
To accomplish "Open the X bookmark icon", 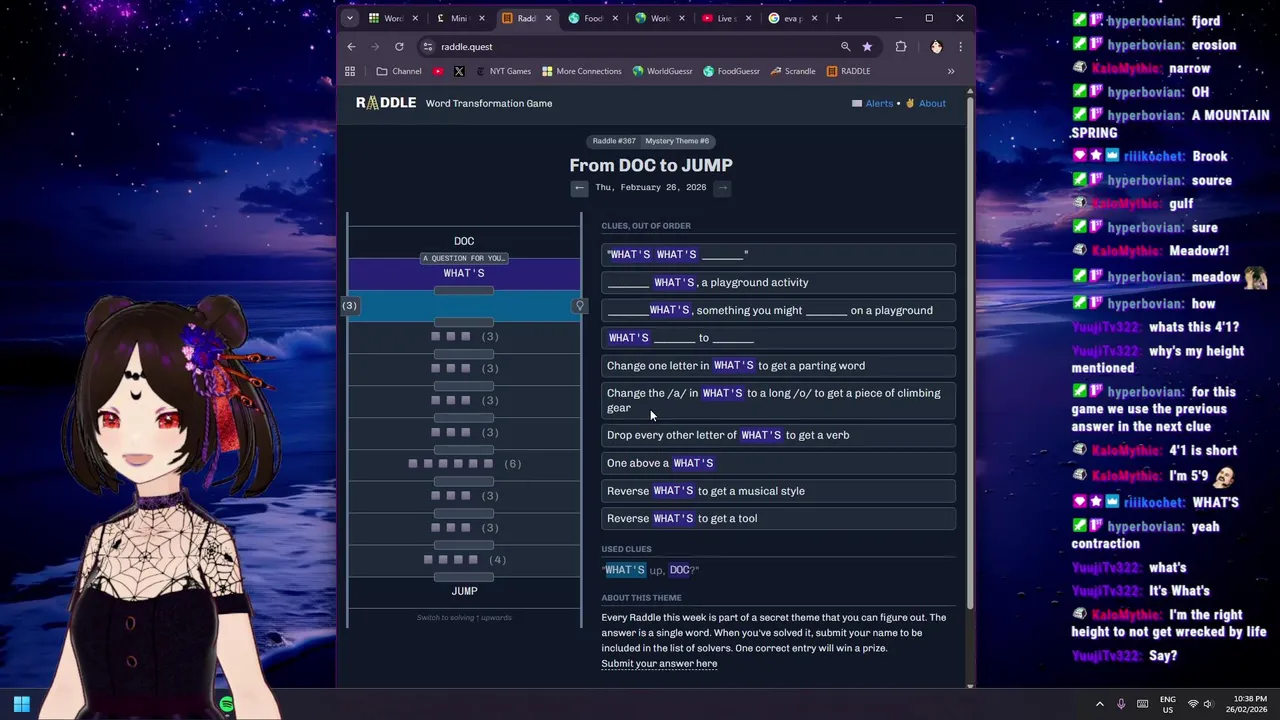I will (459, 71).
